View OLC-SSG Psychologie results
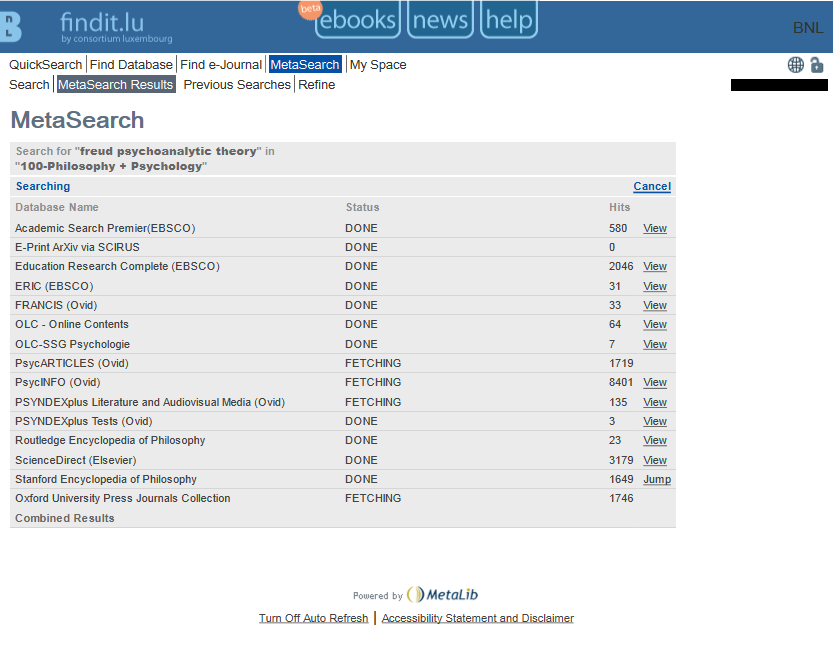 point(655,344)
